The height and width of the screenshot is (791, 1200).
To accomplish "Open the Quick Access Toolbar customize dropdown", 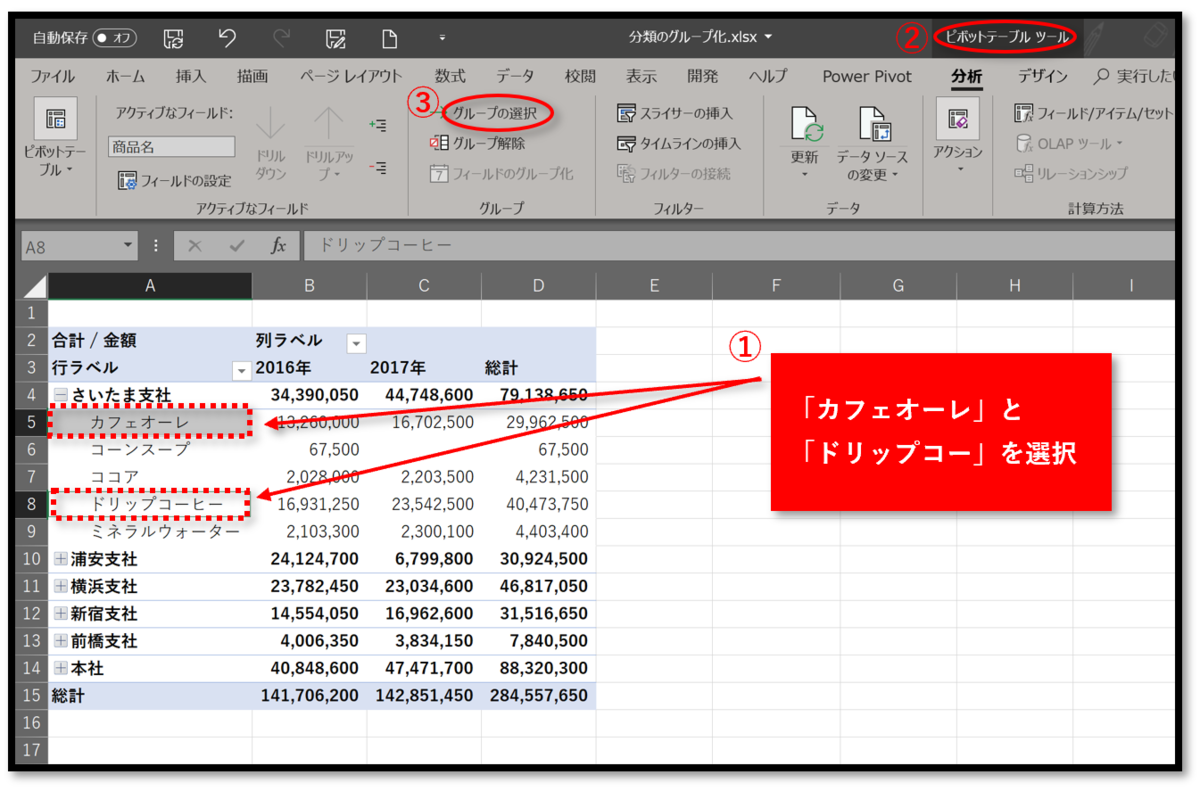I will click(x=442, y=39).
